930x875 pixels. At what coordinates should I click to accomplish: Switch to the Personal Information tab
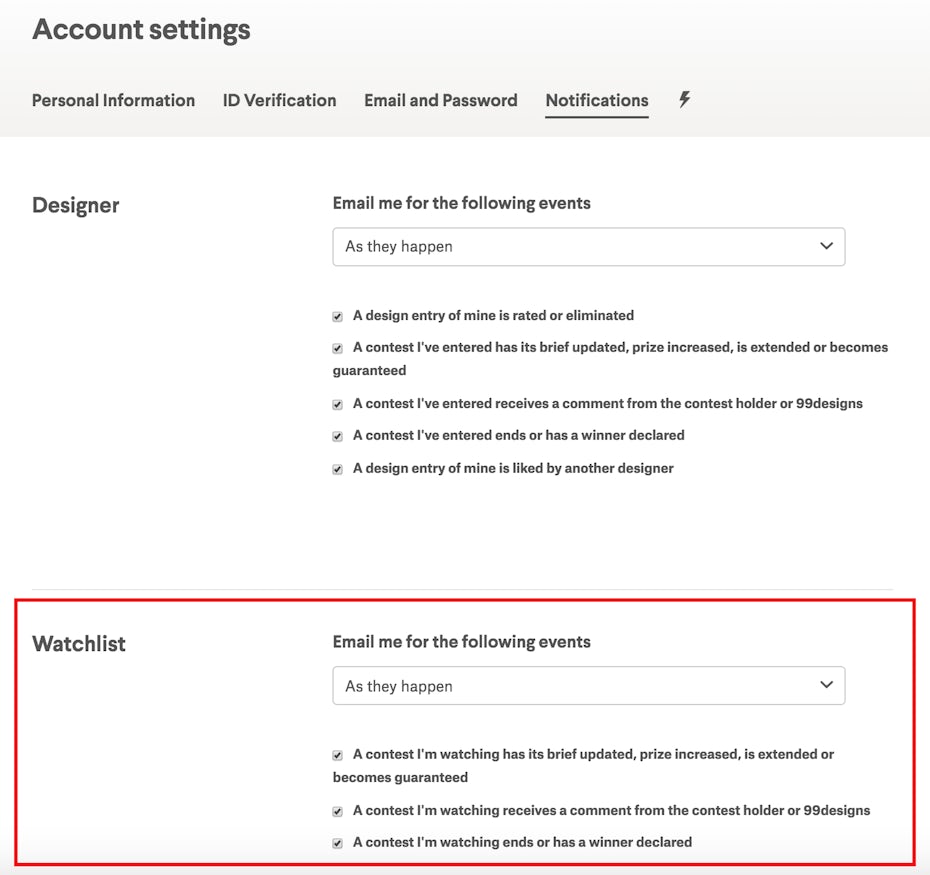coord(113,100)
